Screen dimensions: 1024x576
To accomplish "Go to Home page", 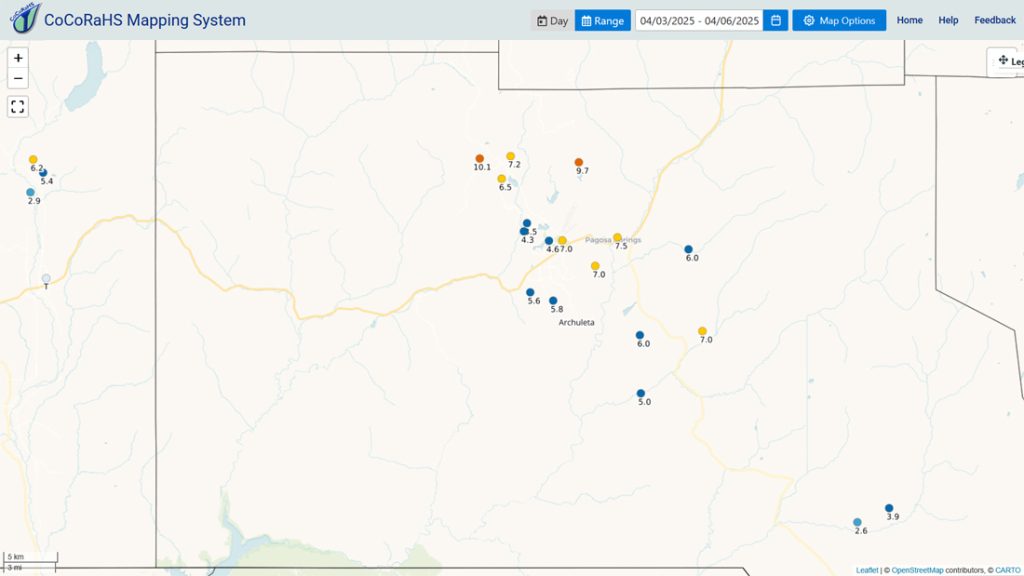I will pos(909,20).
